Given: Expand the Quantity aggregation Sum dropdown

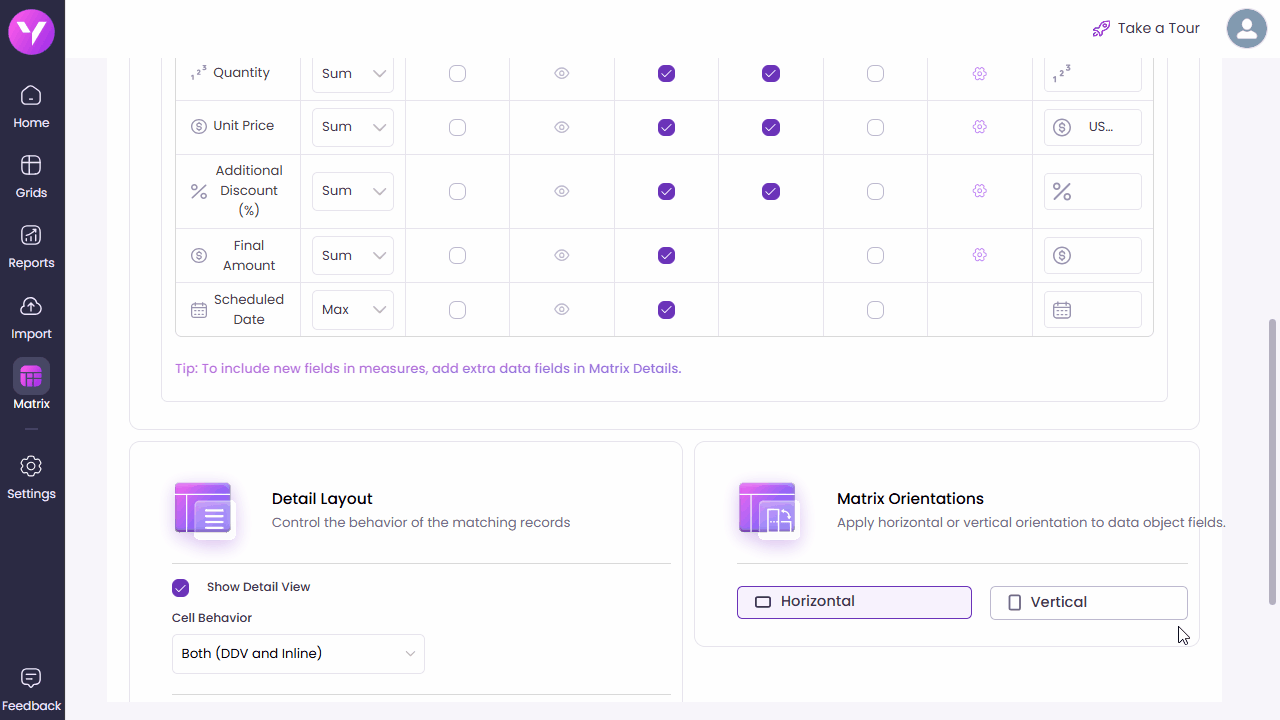Looking at the screenshot, I should pyautogui.click(x=353, y=73).
